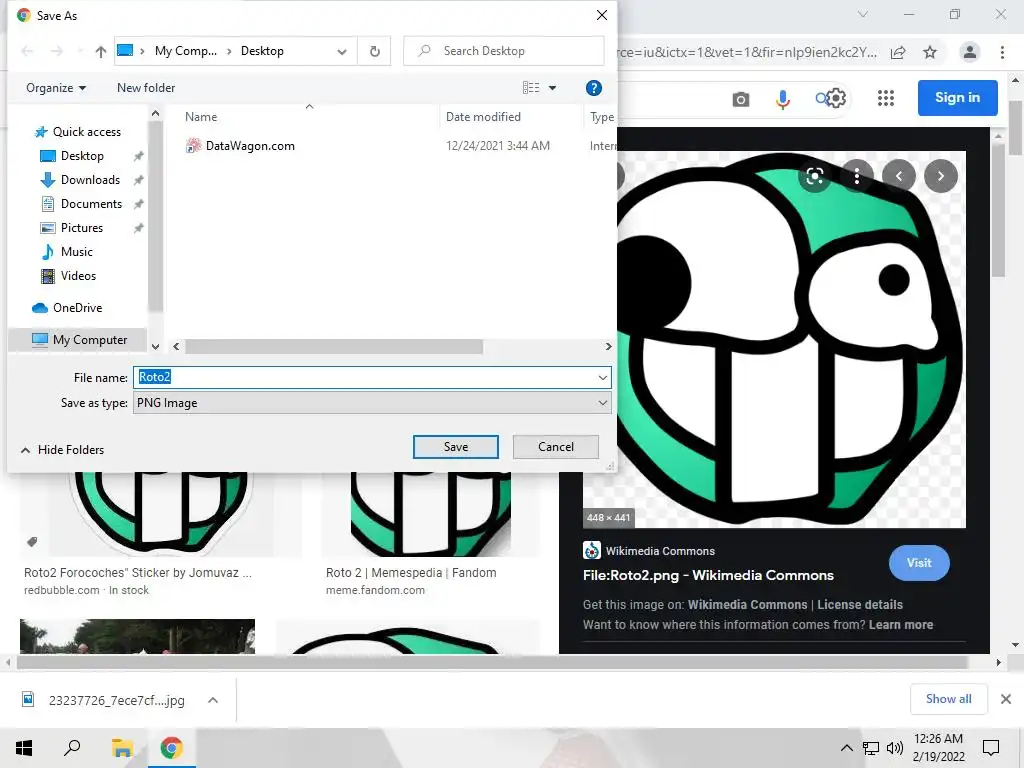Click the Search Desktop field
Viewport: 1024px width, 768px height.
click(x=504, y=51)
